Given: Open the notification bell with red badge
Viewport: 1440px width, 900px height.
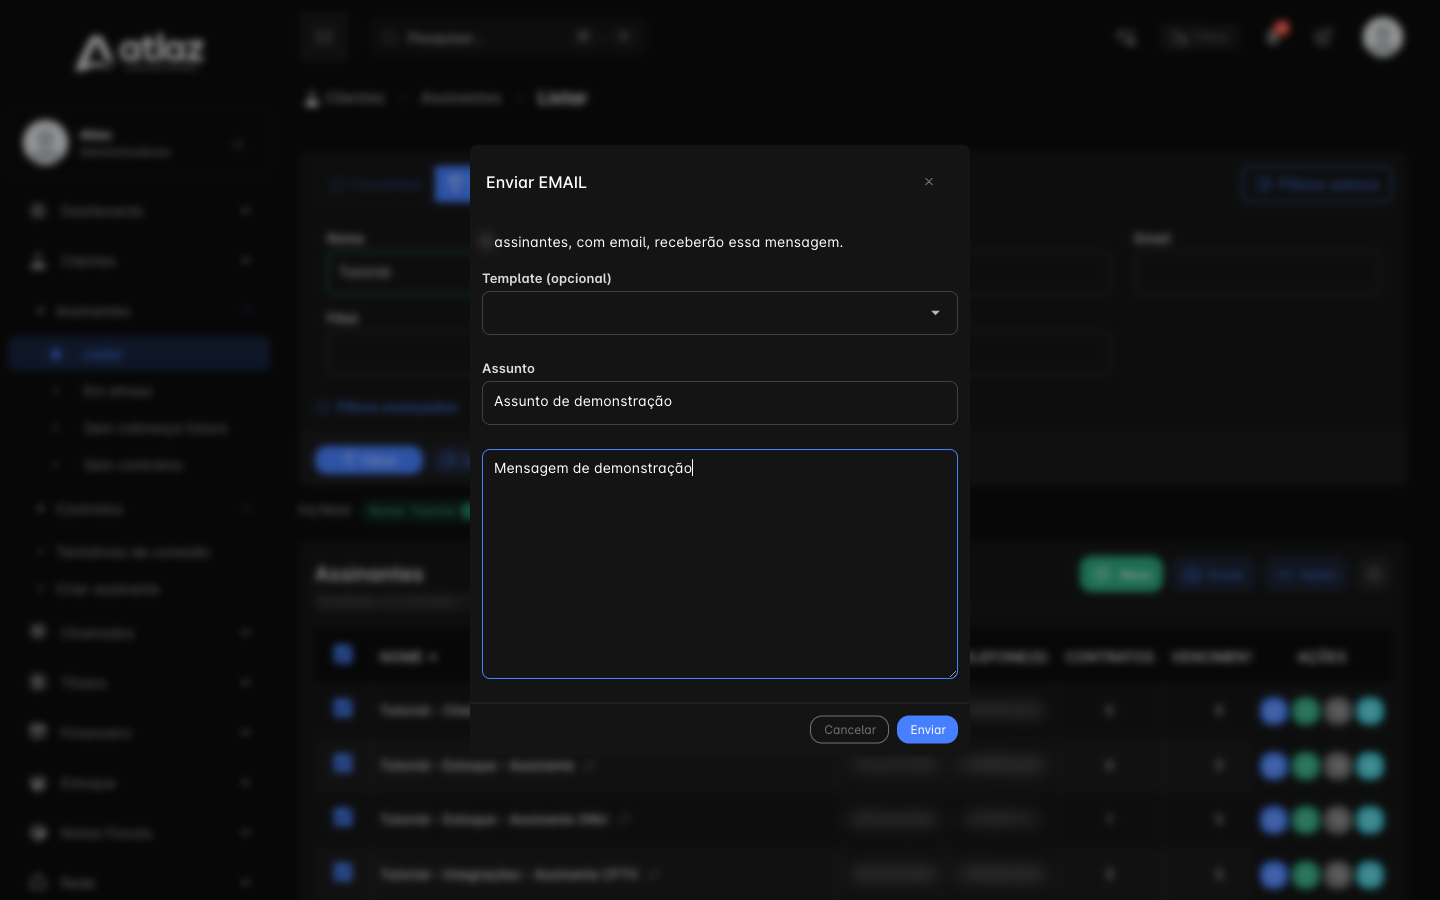Looking at the screenshot, I should pyautogui.click(x=1274, y=36).
